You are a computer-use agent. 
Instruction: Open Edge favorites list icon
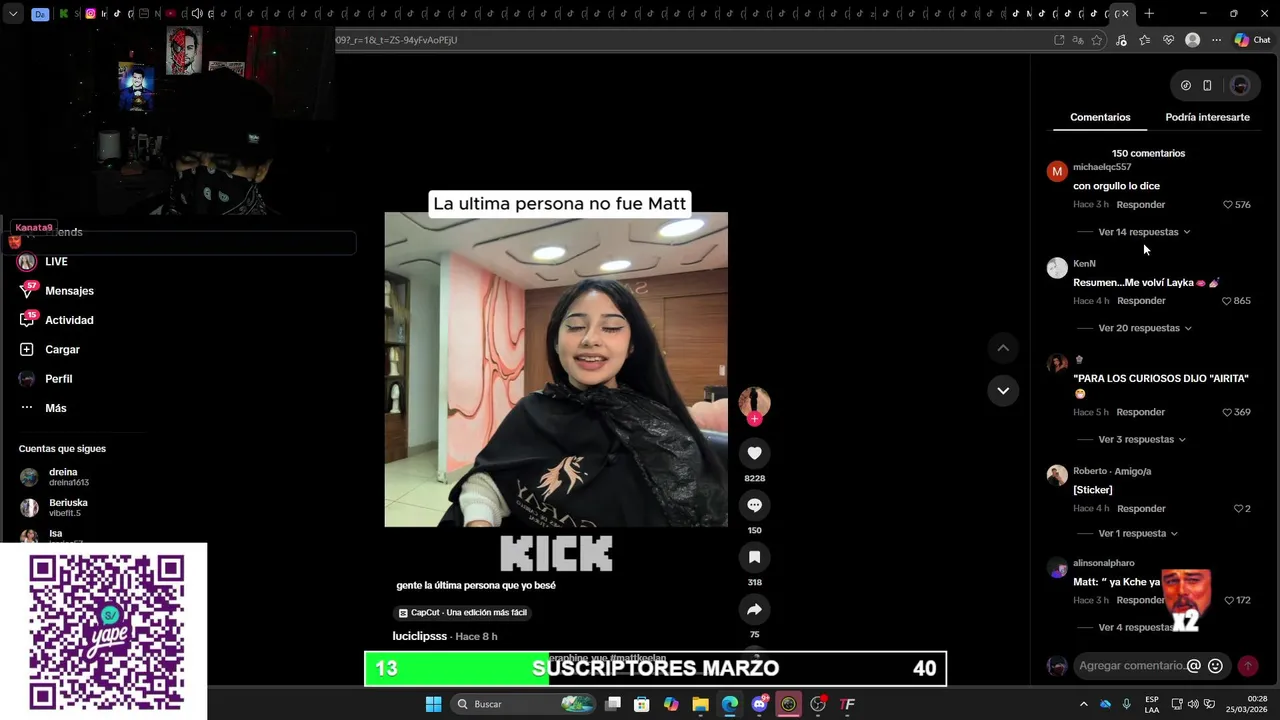[1144, 40]
